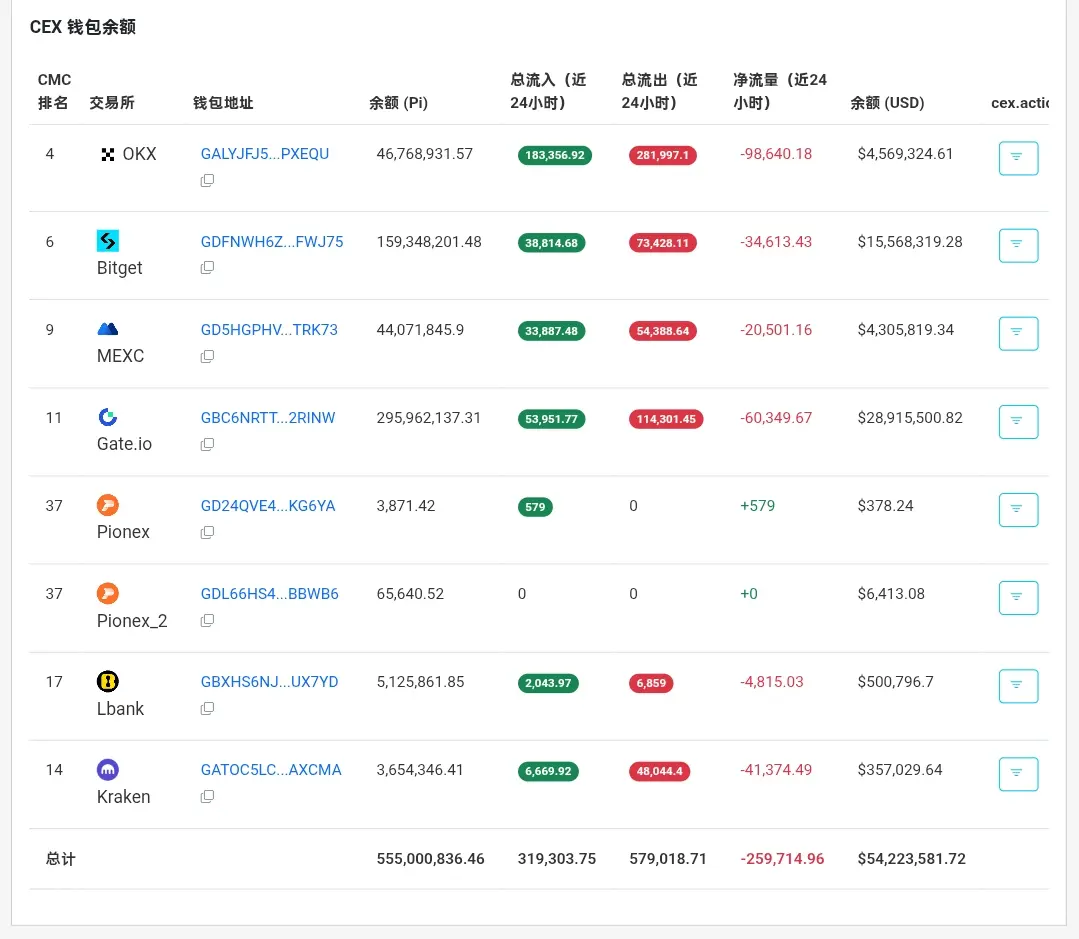Click the Bitget exchange logo

pos(108,241)
